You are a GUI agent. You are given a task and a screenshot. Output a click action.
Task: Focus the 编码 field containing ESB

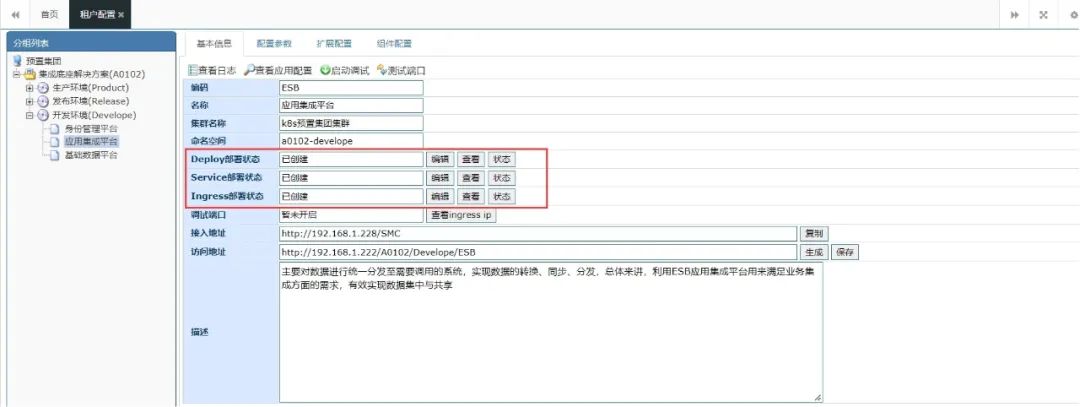click(x=351, y=87)
